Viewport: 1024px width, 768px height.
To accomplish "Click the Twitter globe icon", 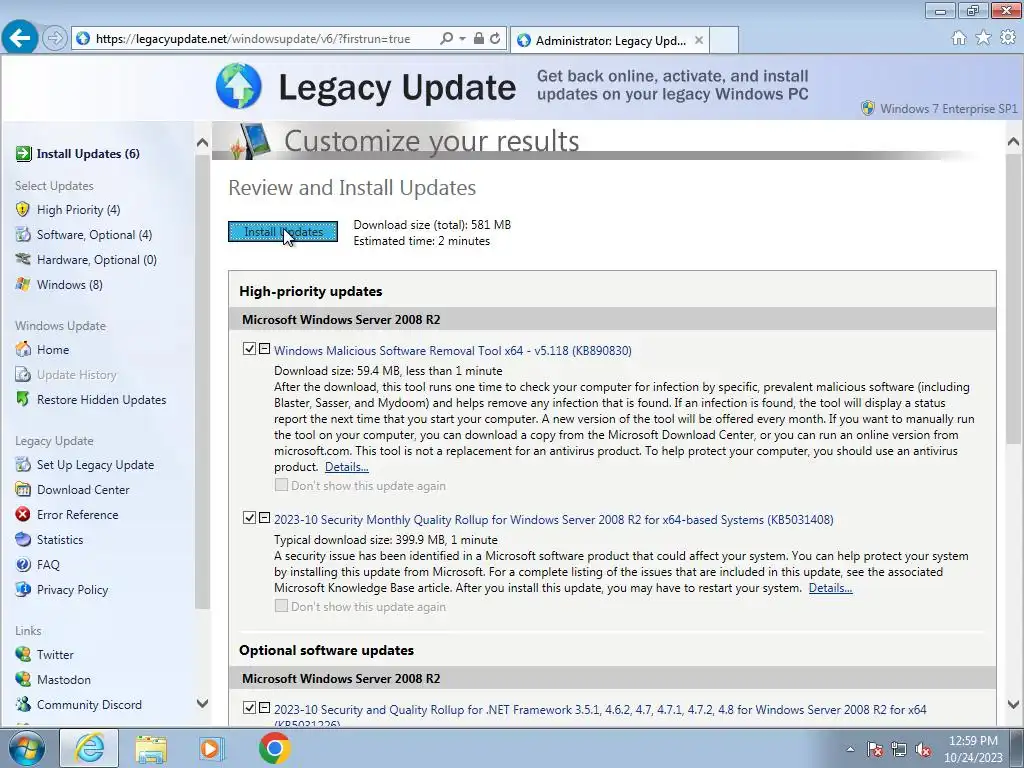I will [23, 654].
